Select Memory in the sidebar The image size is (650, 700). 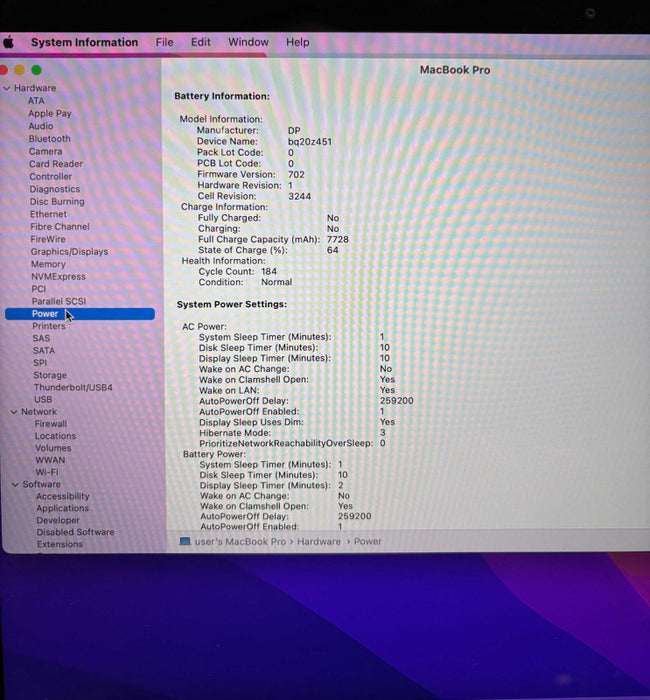click(48, 264)
